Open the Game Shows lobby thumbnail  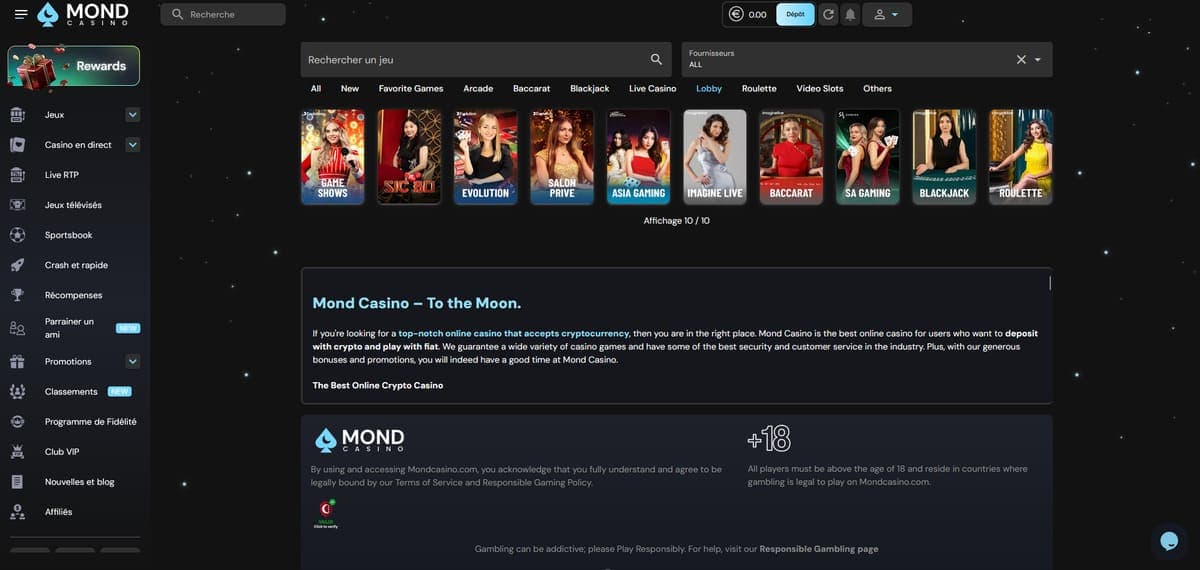coord(333,157)
